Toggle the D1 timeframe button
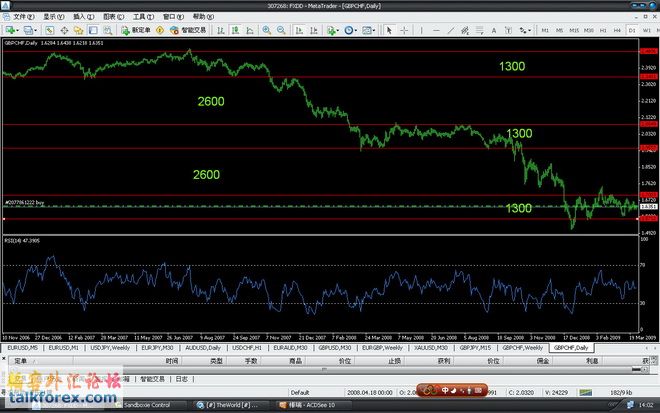 [x=632, y=31]
